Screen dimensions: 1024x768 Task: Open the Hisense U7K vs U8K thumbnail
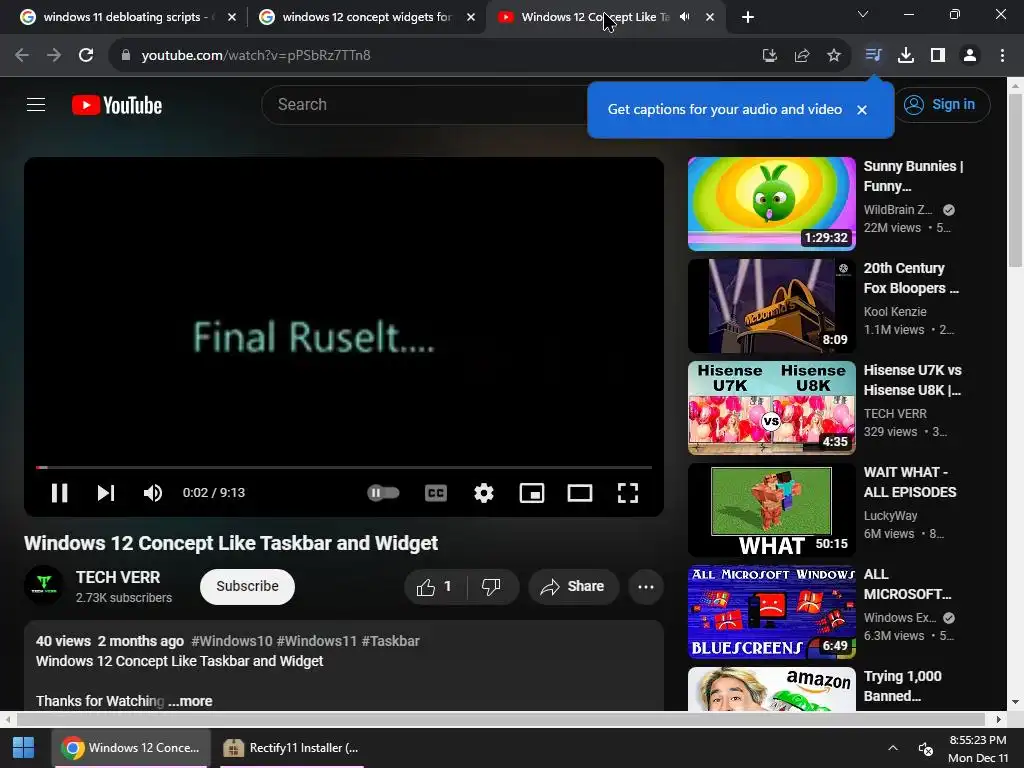point(771,408)
